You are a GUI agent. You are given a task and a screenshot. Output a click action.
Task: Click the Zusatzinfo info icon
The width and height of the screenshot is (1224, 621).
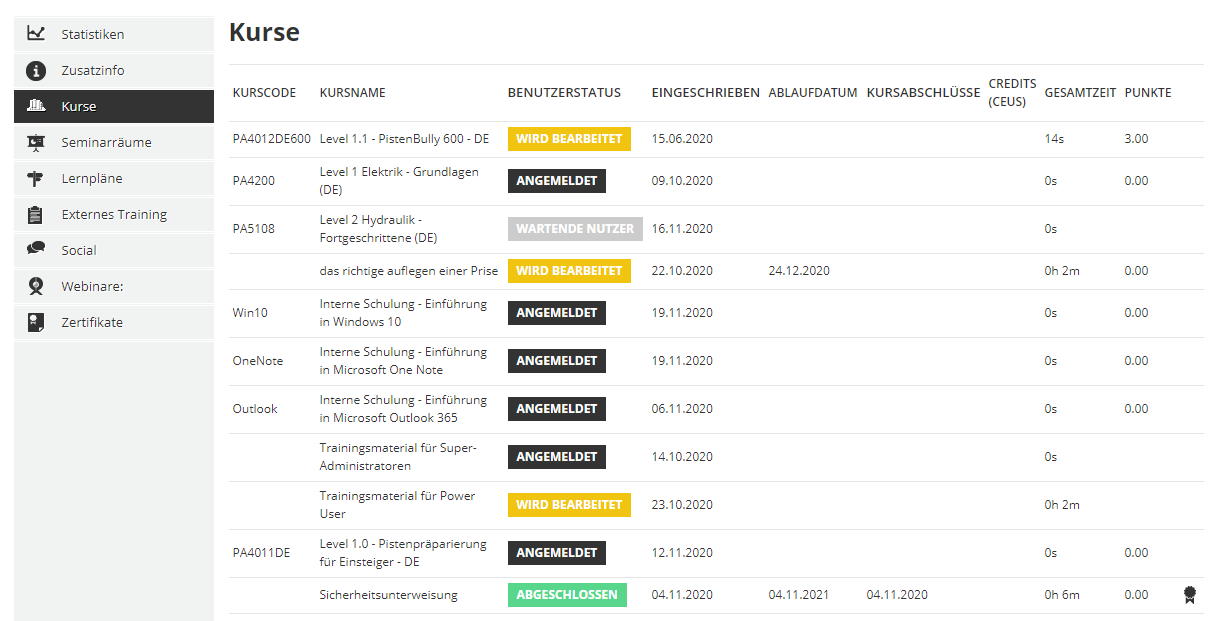click(36, 71)
